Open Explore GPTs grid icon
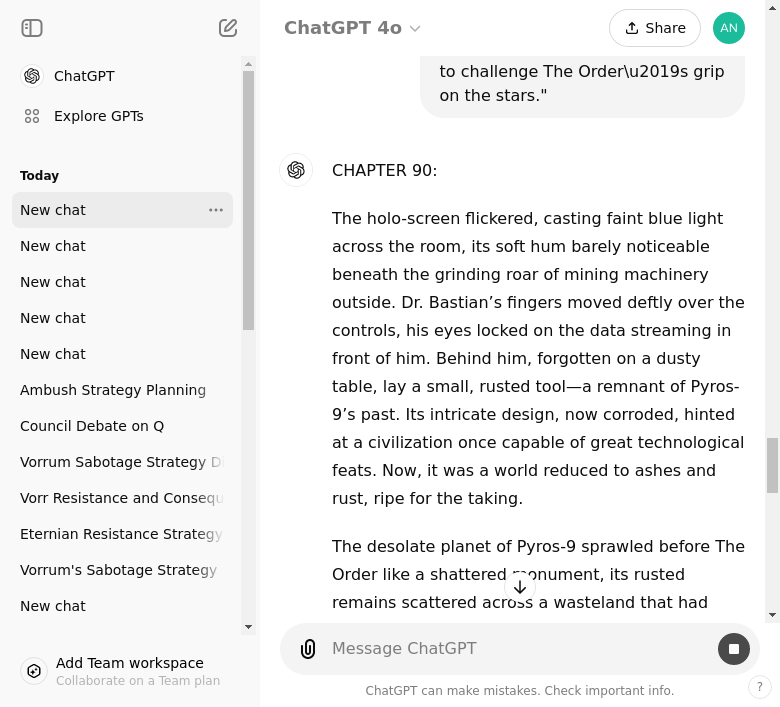780x707 pixels. pyautogui.click(x=32, y=116)
